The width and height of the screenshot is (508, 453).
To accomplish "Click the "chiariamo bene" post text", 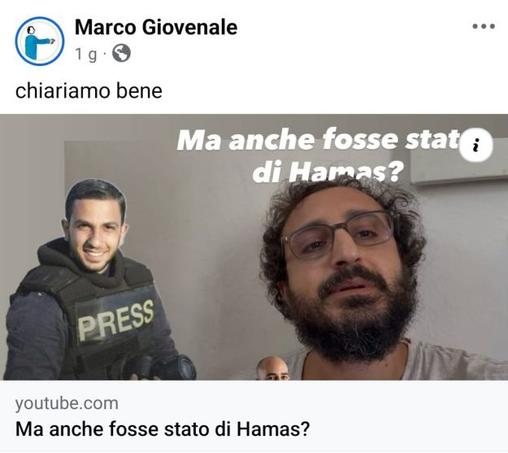I will (x=89, y=91).
